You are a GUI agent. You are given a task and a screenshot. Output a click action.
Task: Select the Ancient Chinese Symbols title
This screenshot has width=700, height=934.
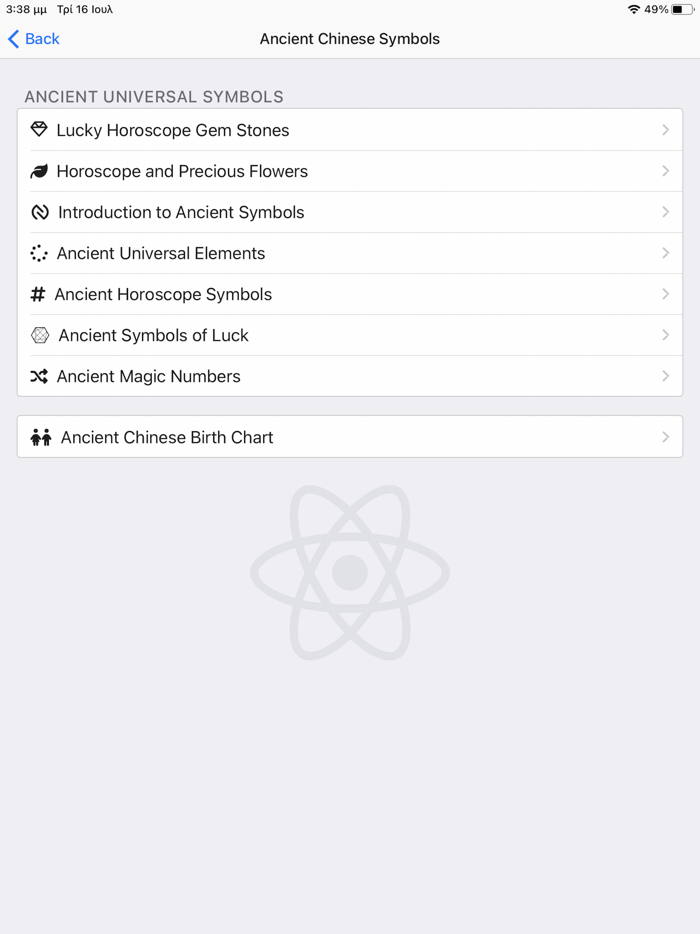click(x=349, y=38)
